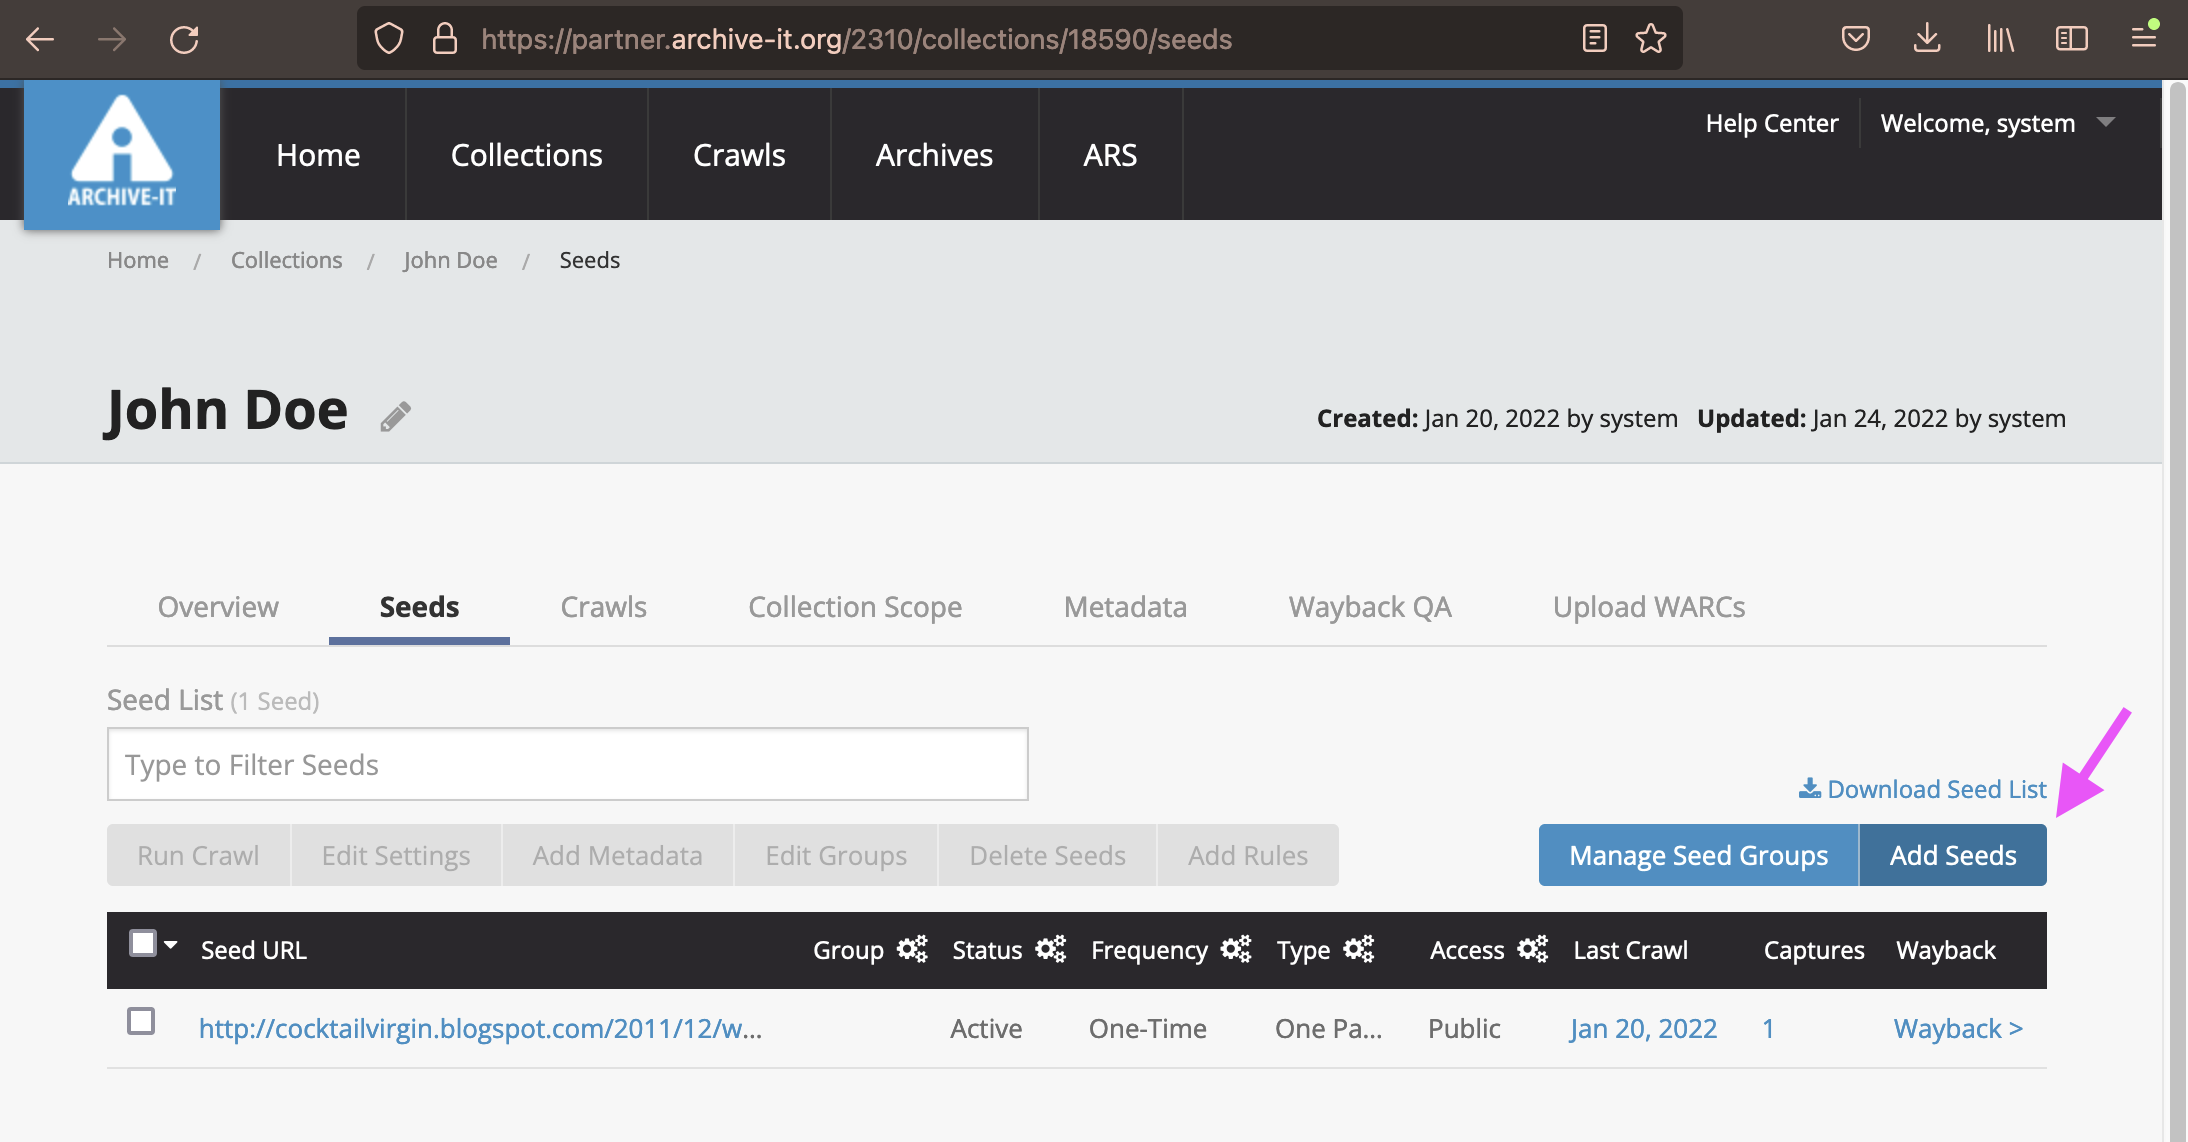The image size is (2188, 1142).
Task: Click the pencil edit icon beside John Doe
Action: point(395,416)
